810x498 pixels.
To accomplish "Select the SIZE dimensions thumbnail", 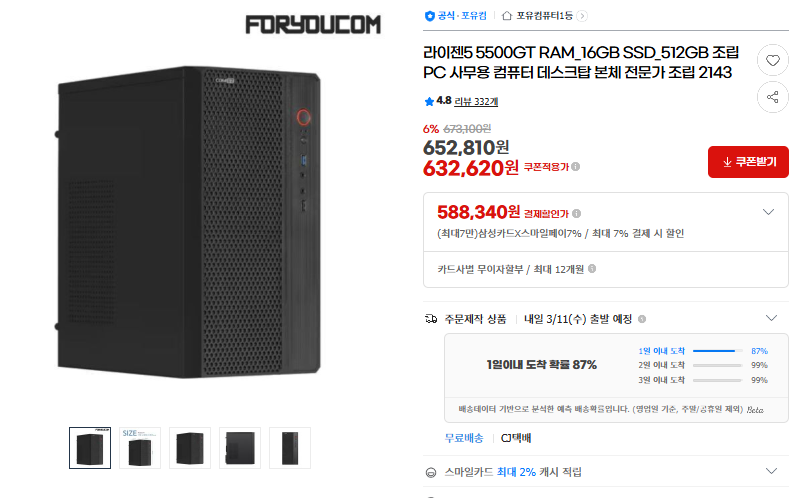I will tap(140, 448).
